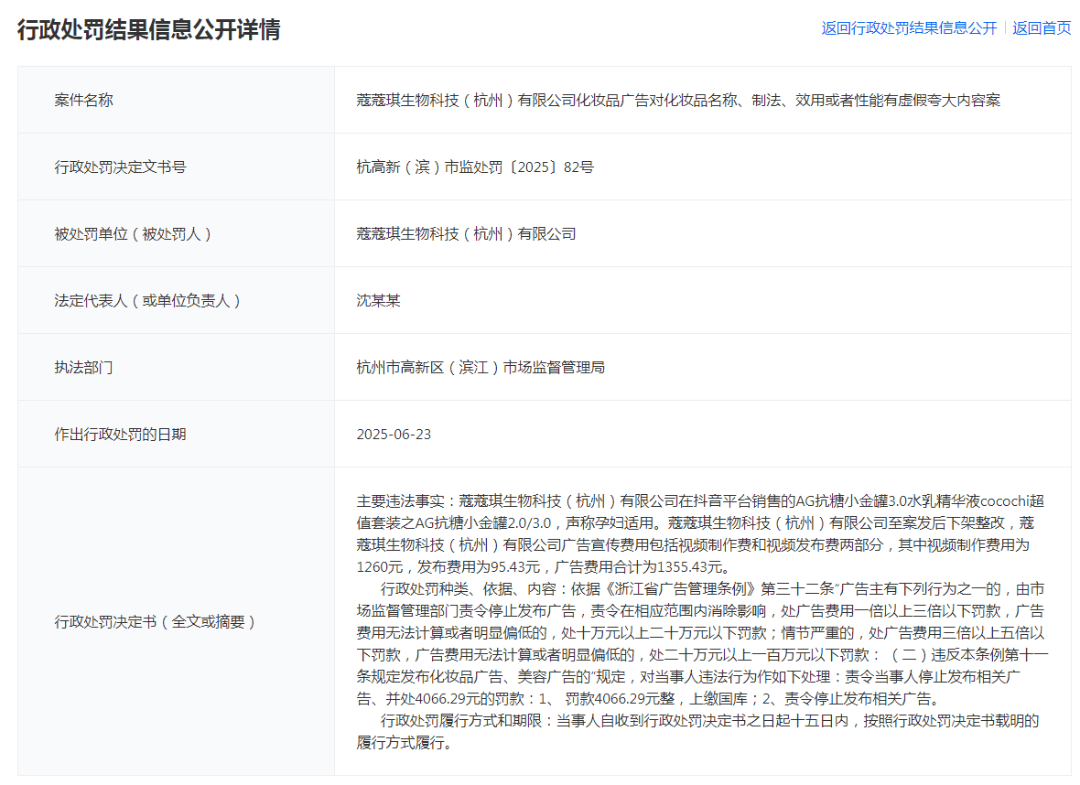Select the 案件名称 row label
This screenshot has width=1080, height=785.
(x=84, y=100)
